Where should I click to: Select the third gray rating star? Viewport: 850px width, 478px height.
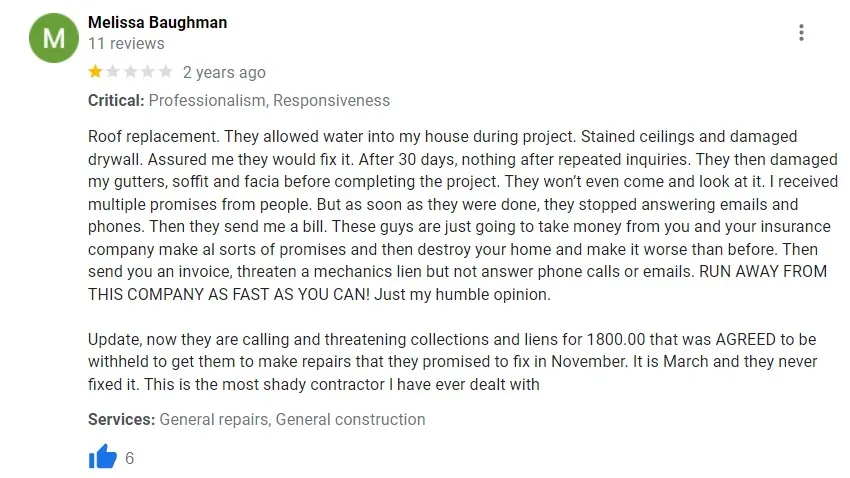(x=131, y=72)
